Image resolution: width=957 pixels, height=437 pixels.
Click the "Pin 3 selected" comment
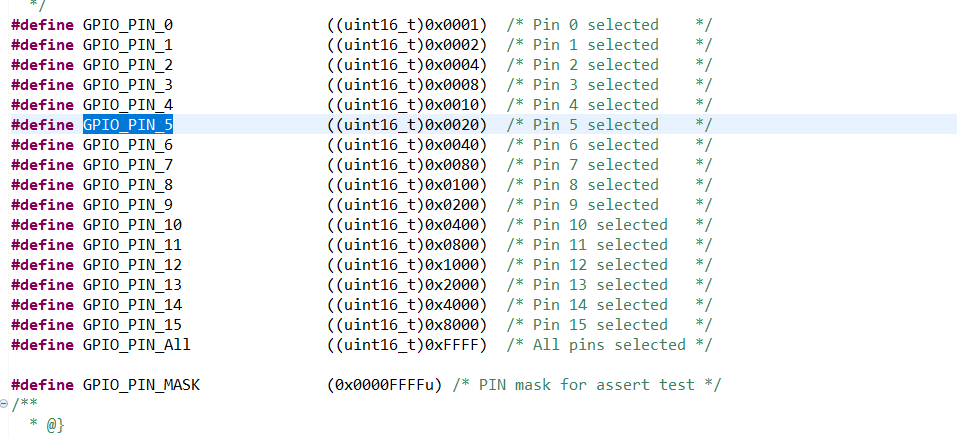595,85
